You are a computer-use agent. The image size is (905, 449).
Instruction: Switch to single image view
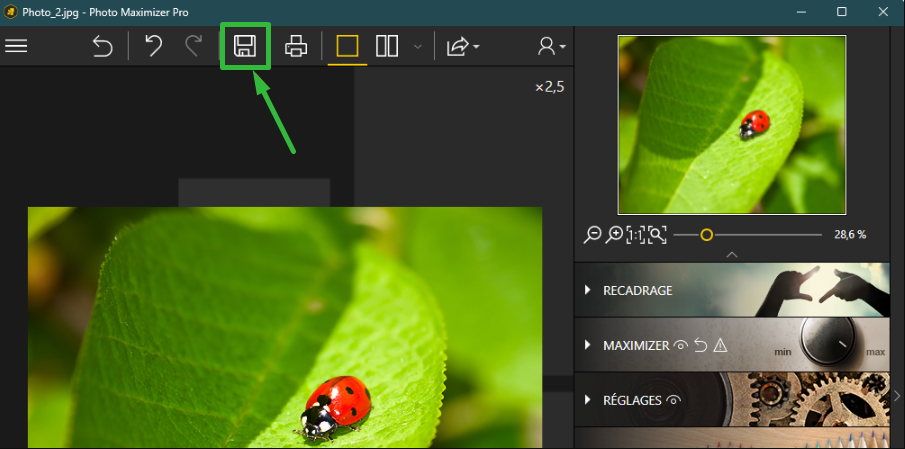(x=347, y=46)
